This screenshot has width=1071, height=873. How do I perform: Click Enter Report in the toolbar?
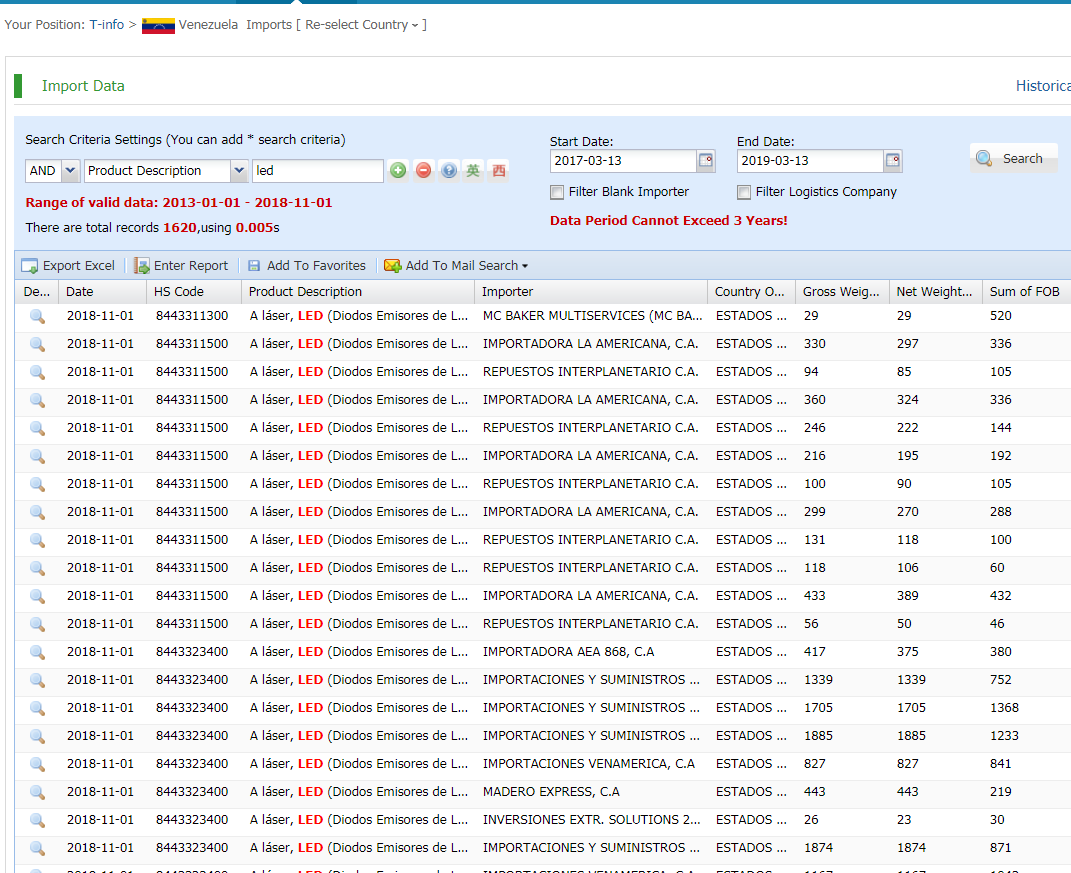[181, 266]
